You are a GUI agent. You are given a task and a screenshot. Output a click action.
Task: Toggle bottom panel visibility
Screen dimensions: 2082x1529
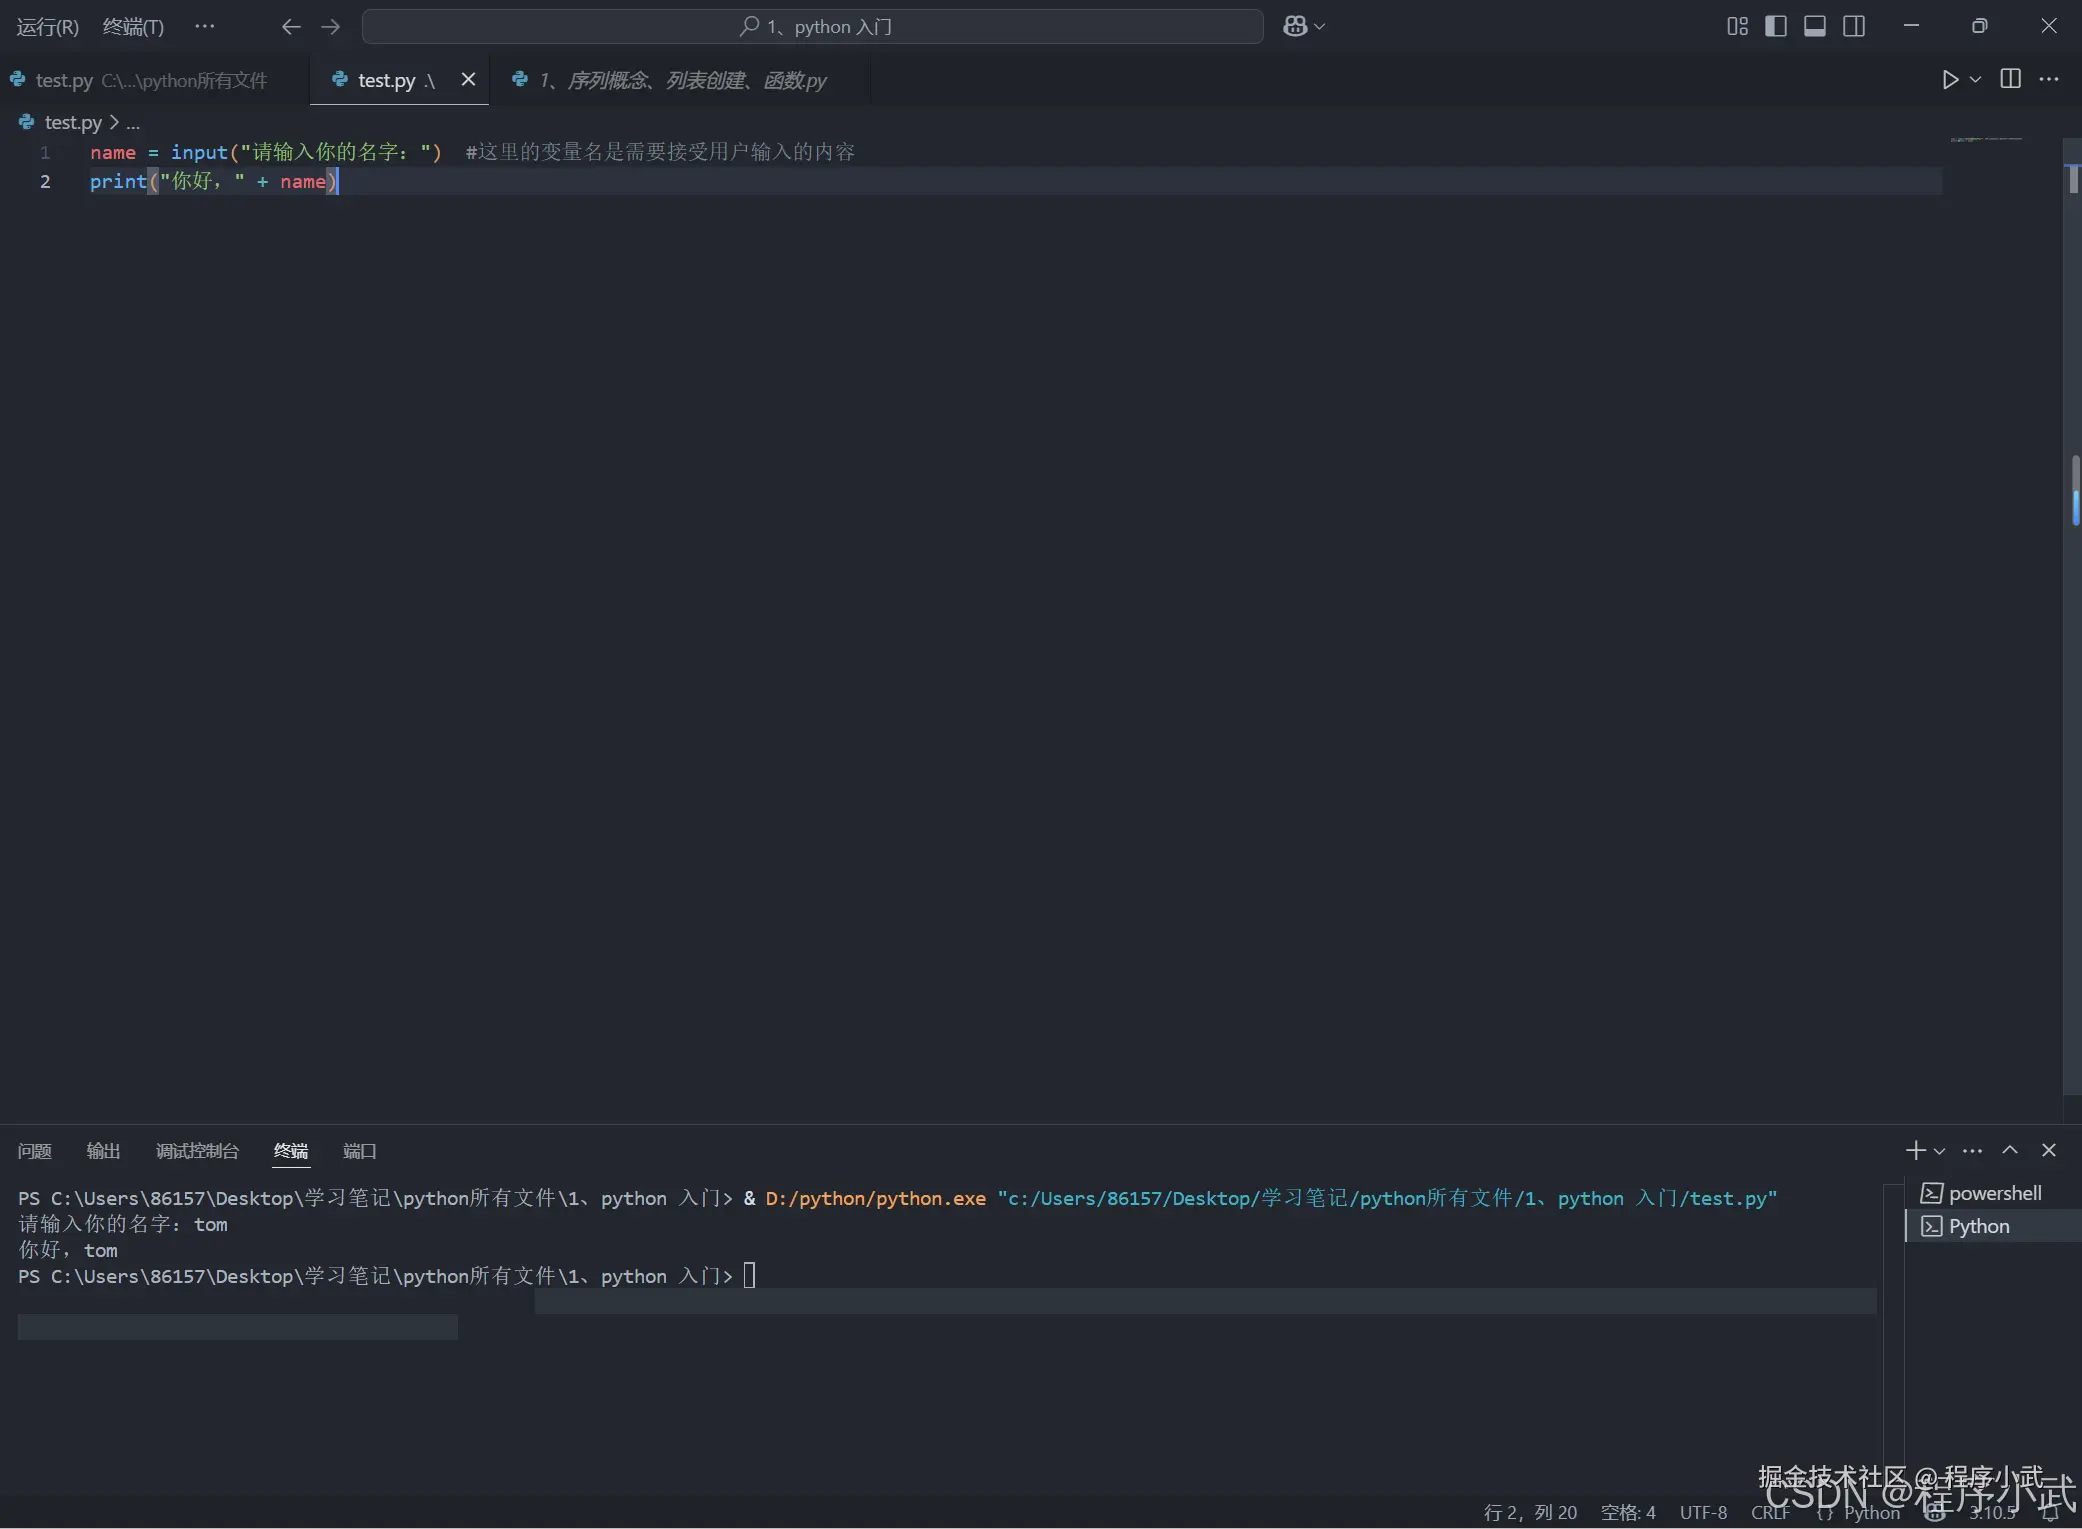1814,26
